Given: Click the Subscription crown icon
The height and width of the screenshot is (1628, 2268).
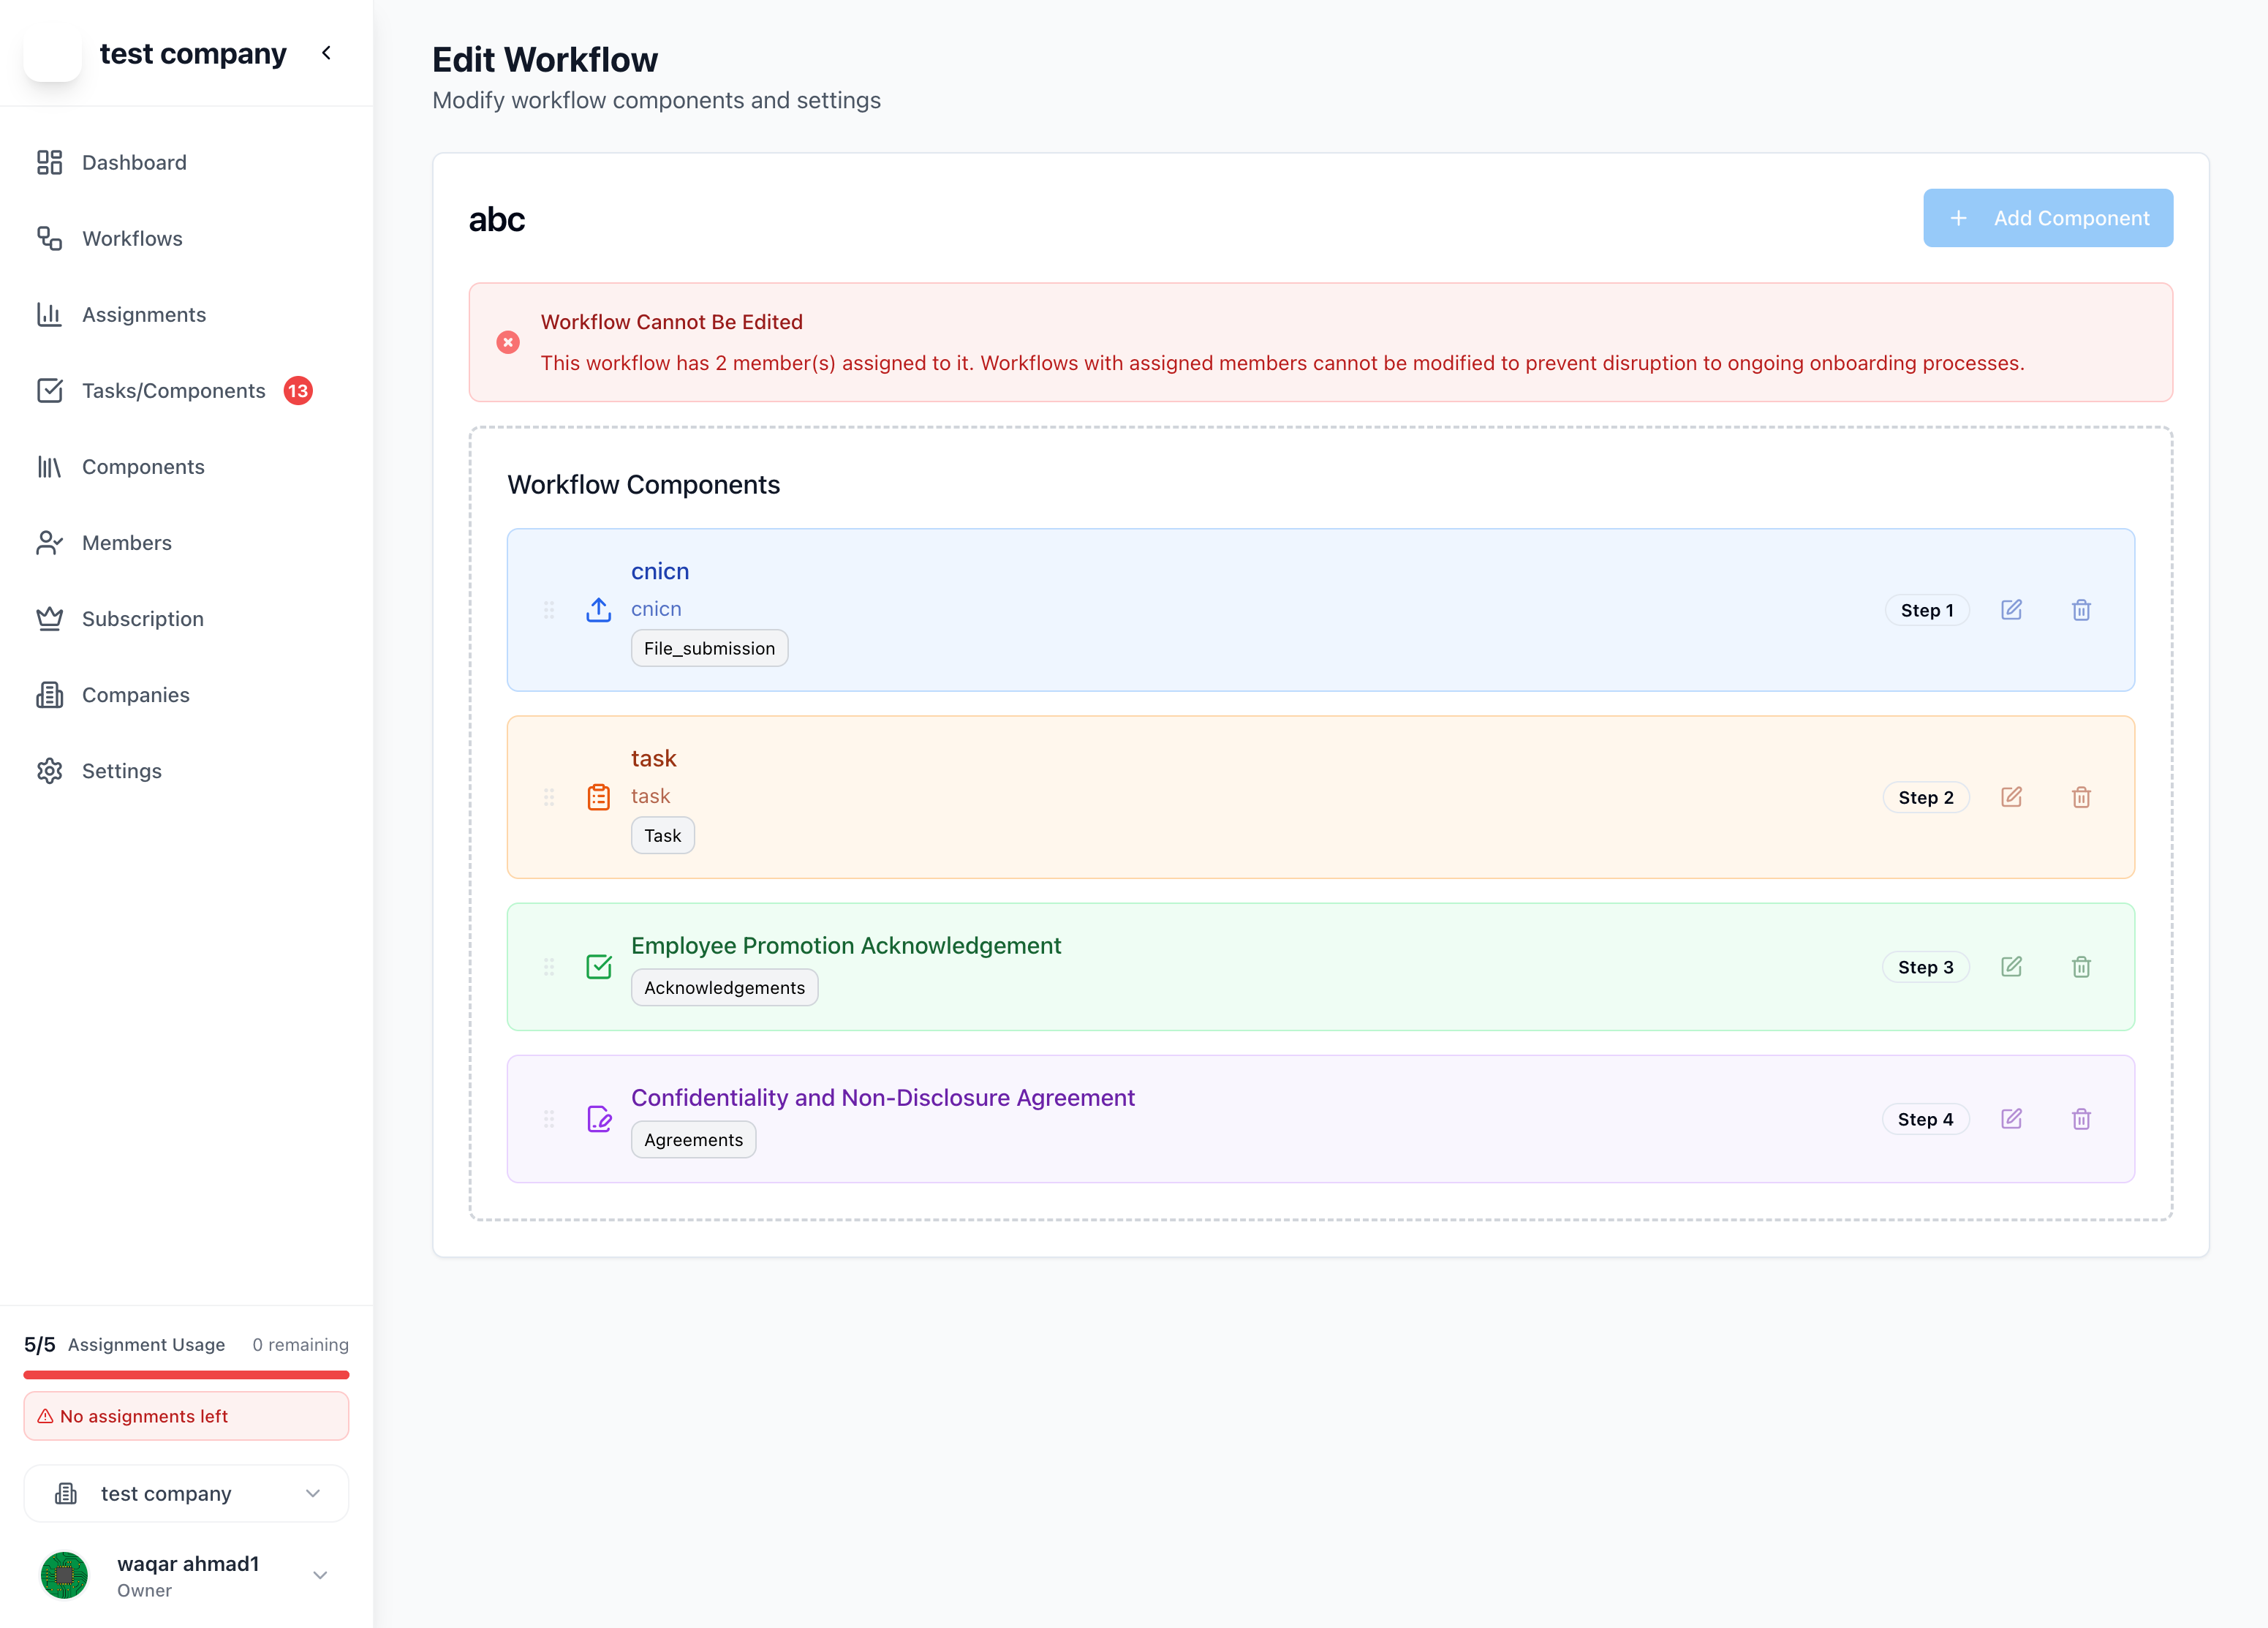Looking at the screenshot, I should point(50,618).
